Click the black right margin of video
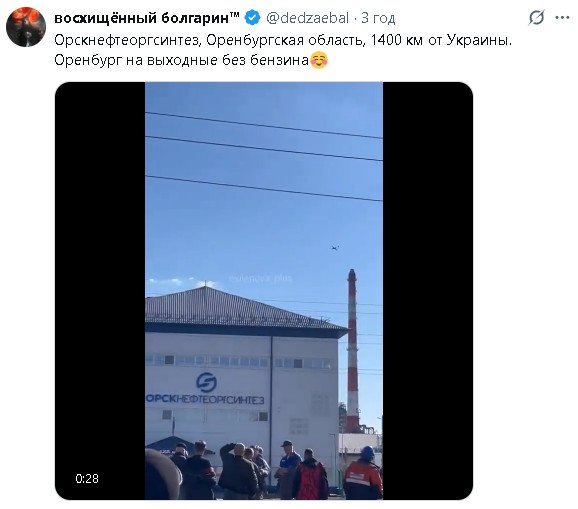 coord(428,290)
